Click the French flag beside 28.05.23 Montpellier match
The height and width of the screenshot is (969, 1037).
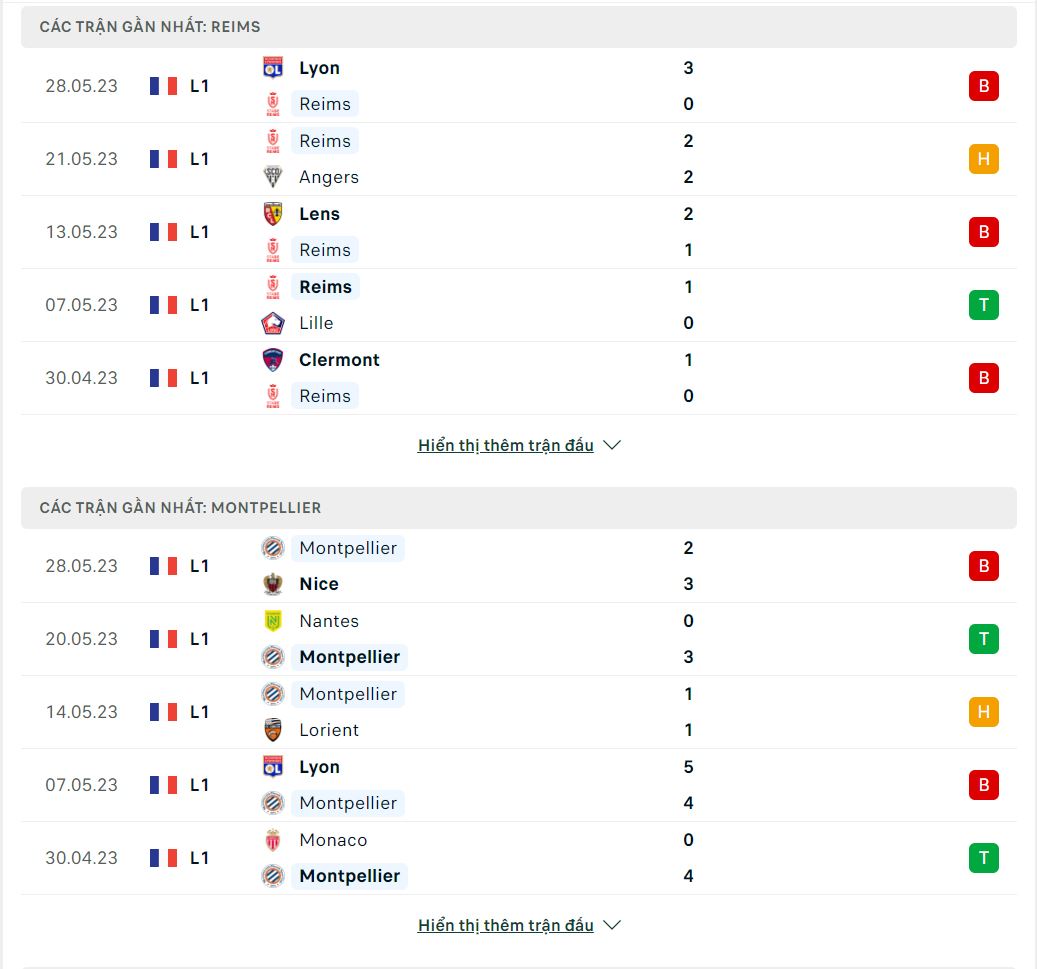click(163, 566)
